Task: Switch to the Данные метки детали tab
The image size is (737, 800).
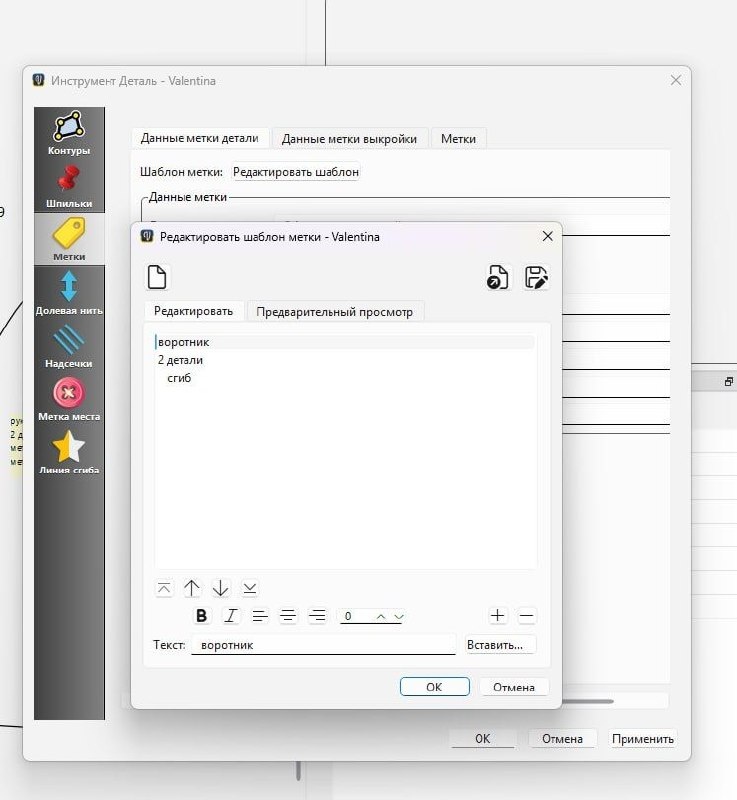Action: click(199, 138)
